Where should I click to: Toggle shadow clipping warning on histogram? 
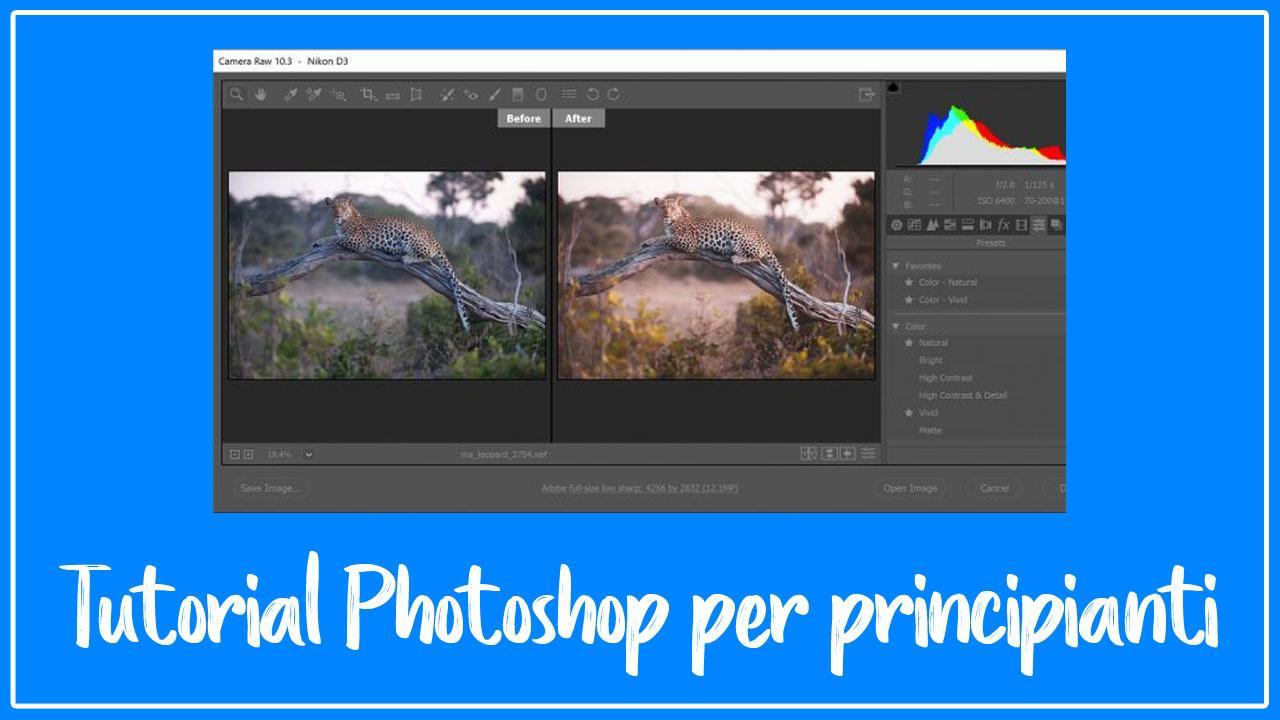coord(893,87)
